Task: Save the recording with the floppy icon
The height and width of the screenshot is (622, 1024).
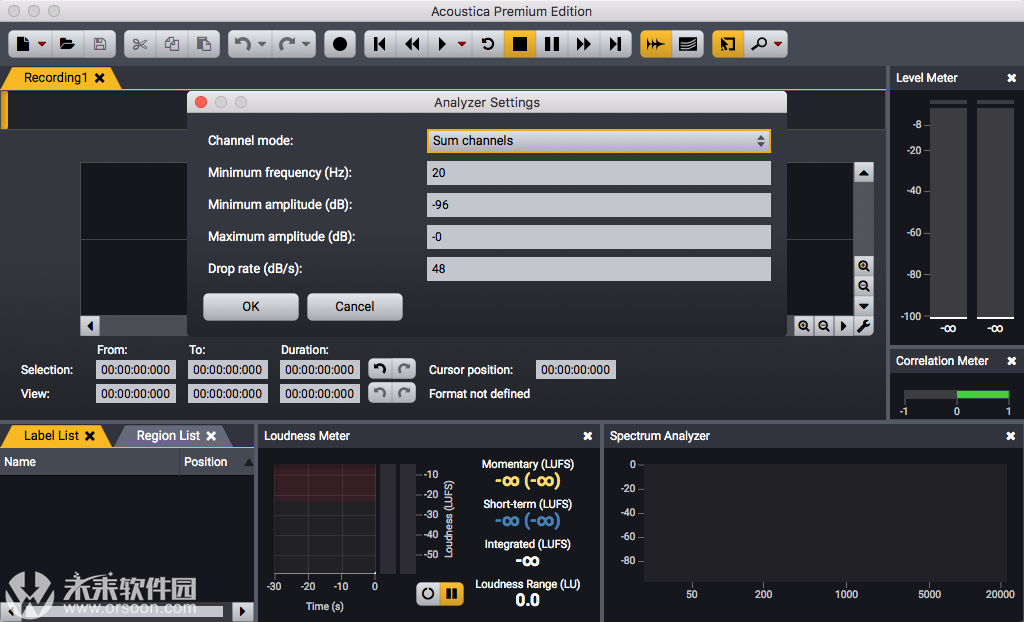Action: pyautogui.click(x=100, y=44)
